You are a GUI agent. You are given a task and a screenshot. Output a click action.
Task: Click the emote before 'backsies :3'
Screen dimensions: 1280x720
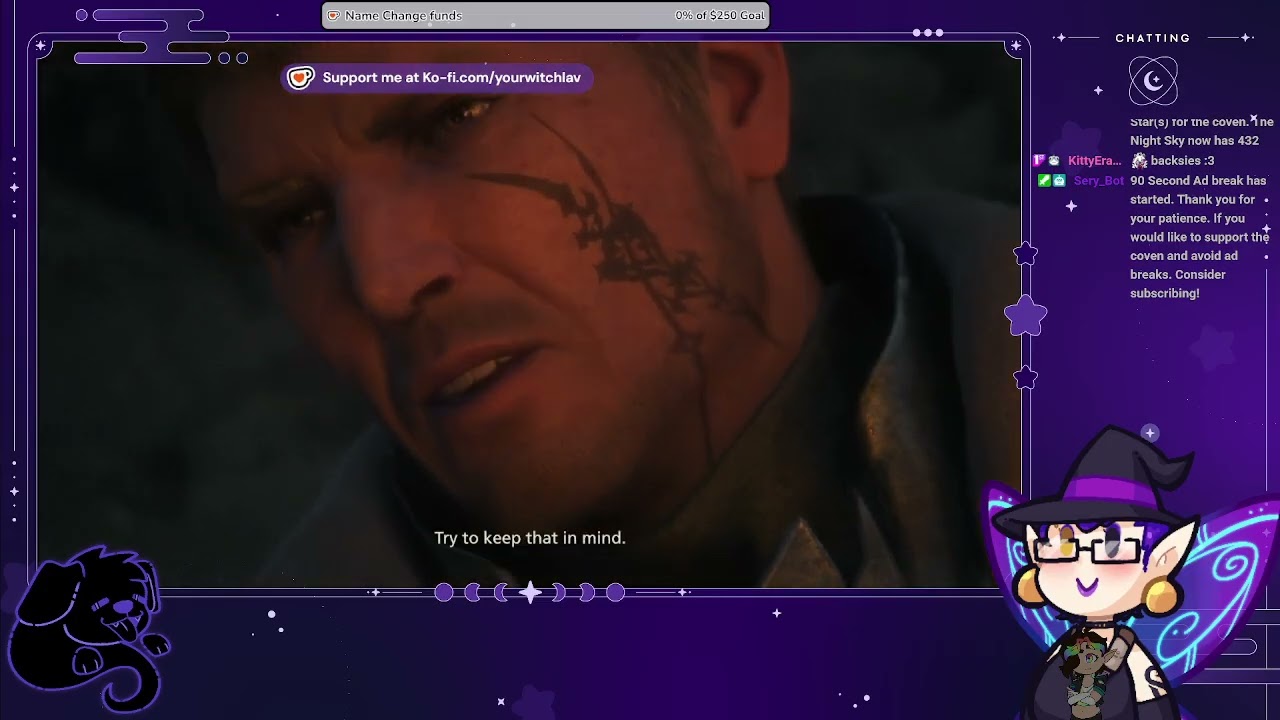(x=1139, y=160)
